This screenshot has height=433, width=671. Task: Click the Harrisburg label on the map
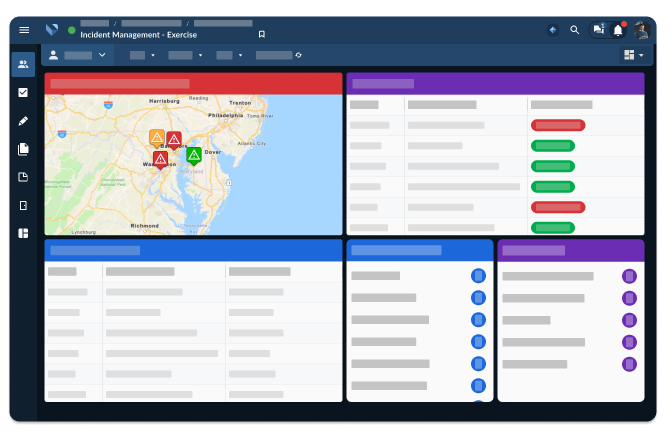point(164,101)
